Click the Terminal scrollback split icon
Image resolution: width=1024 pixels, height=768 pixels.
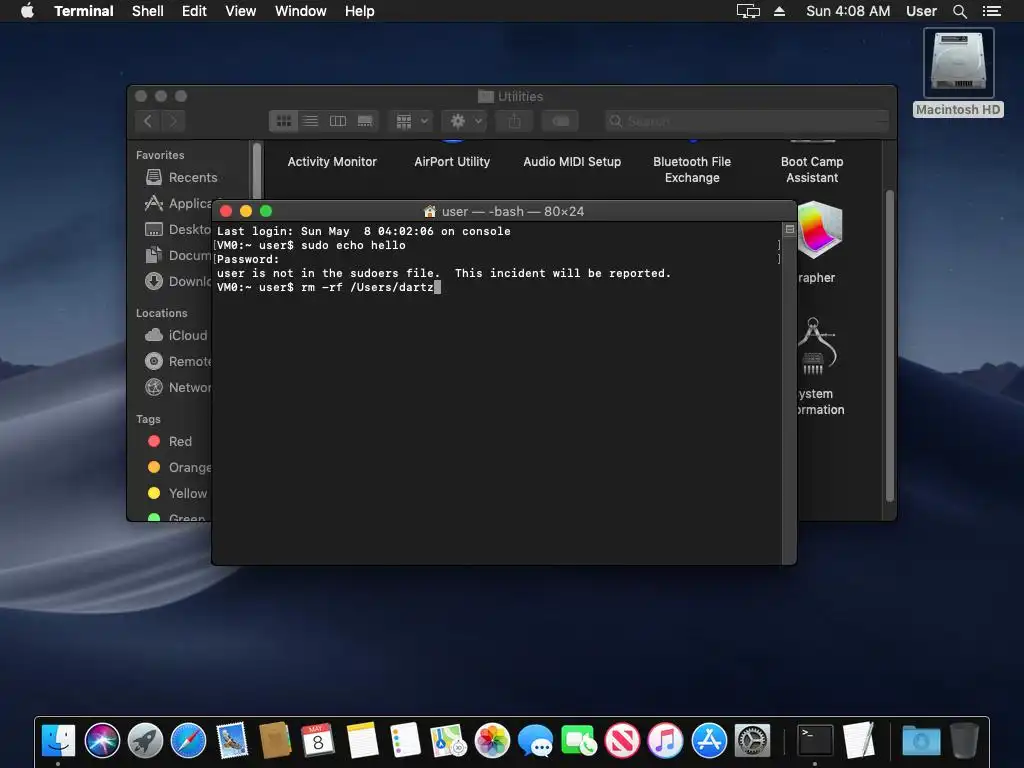pyautogui.click(x=790, y=229)
